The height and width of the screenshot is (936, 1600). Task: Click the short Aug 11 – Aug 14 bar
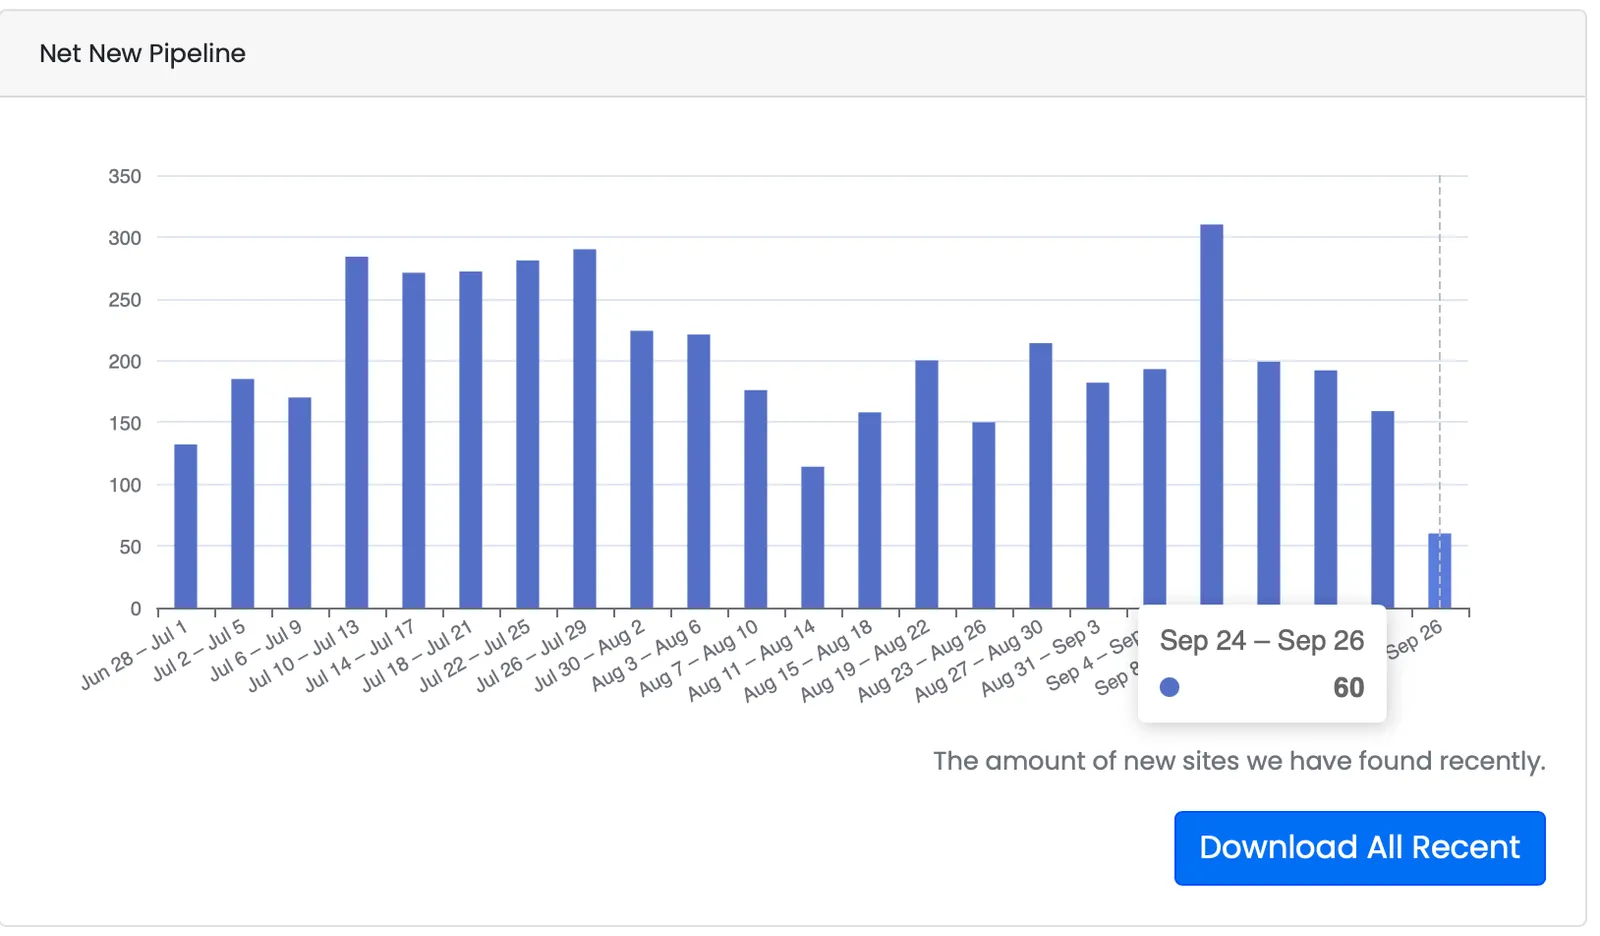click(812, 537)
